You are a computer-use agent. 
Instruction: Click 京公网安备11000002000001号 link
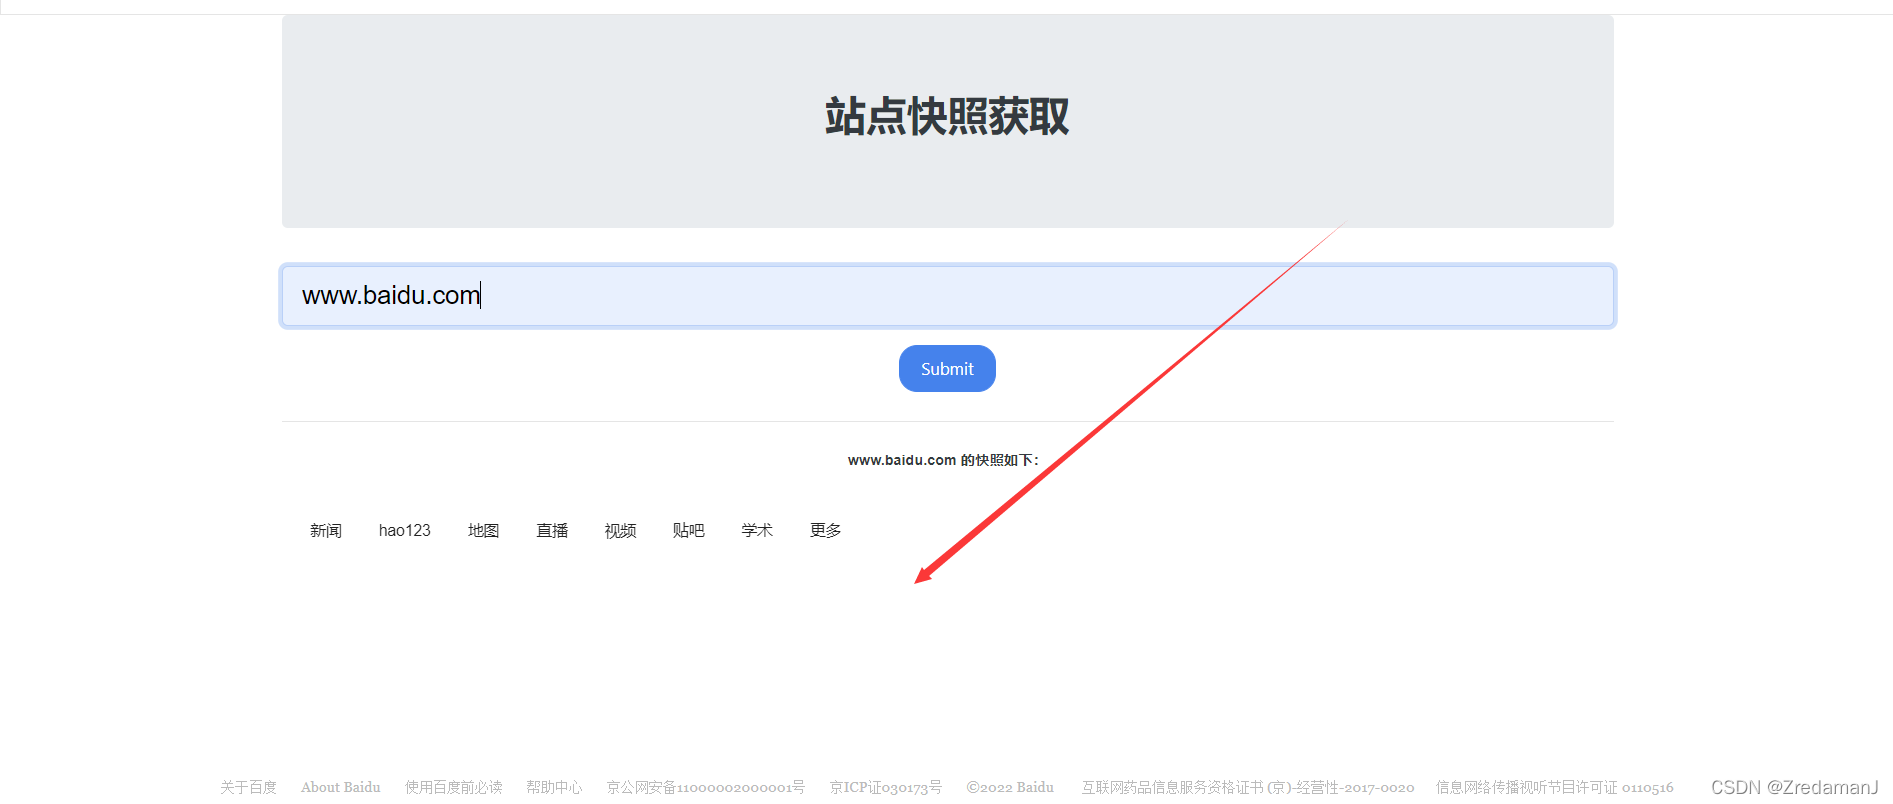705,788
